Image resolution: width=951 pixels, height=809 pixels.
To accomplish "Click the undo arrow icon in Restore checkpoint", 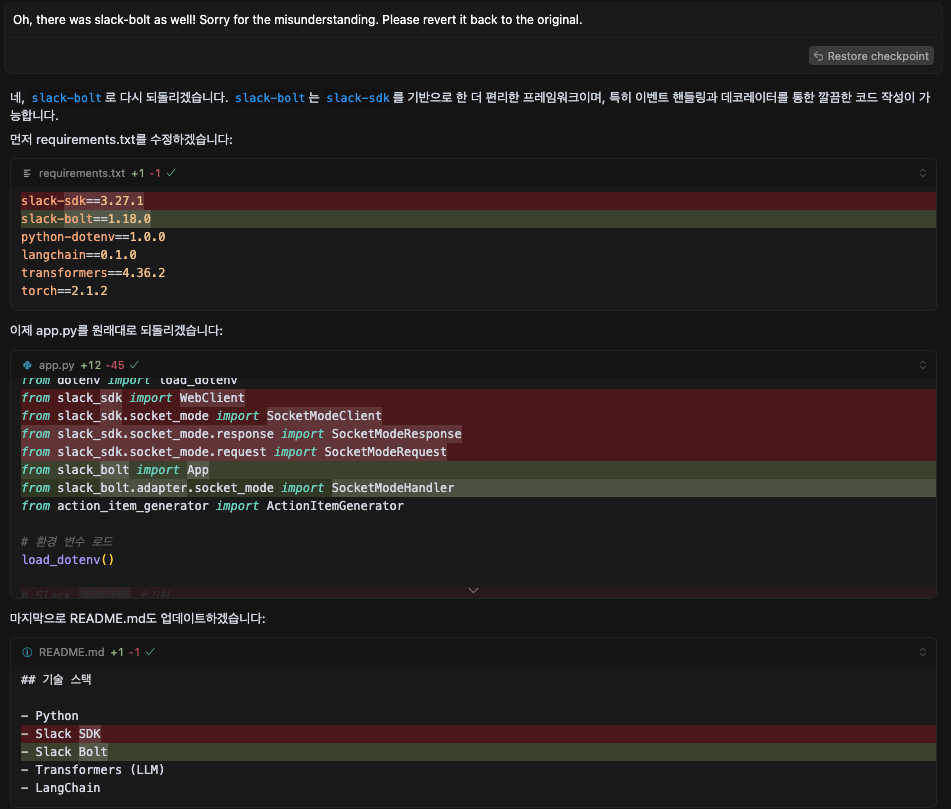I will [819, 56].
